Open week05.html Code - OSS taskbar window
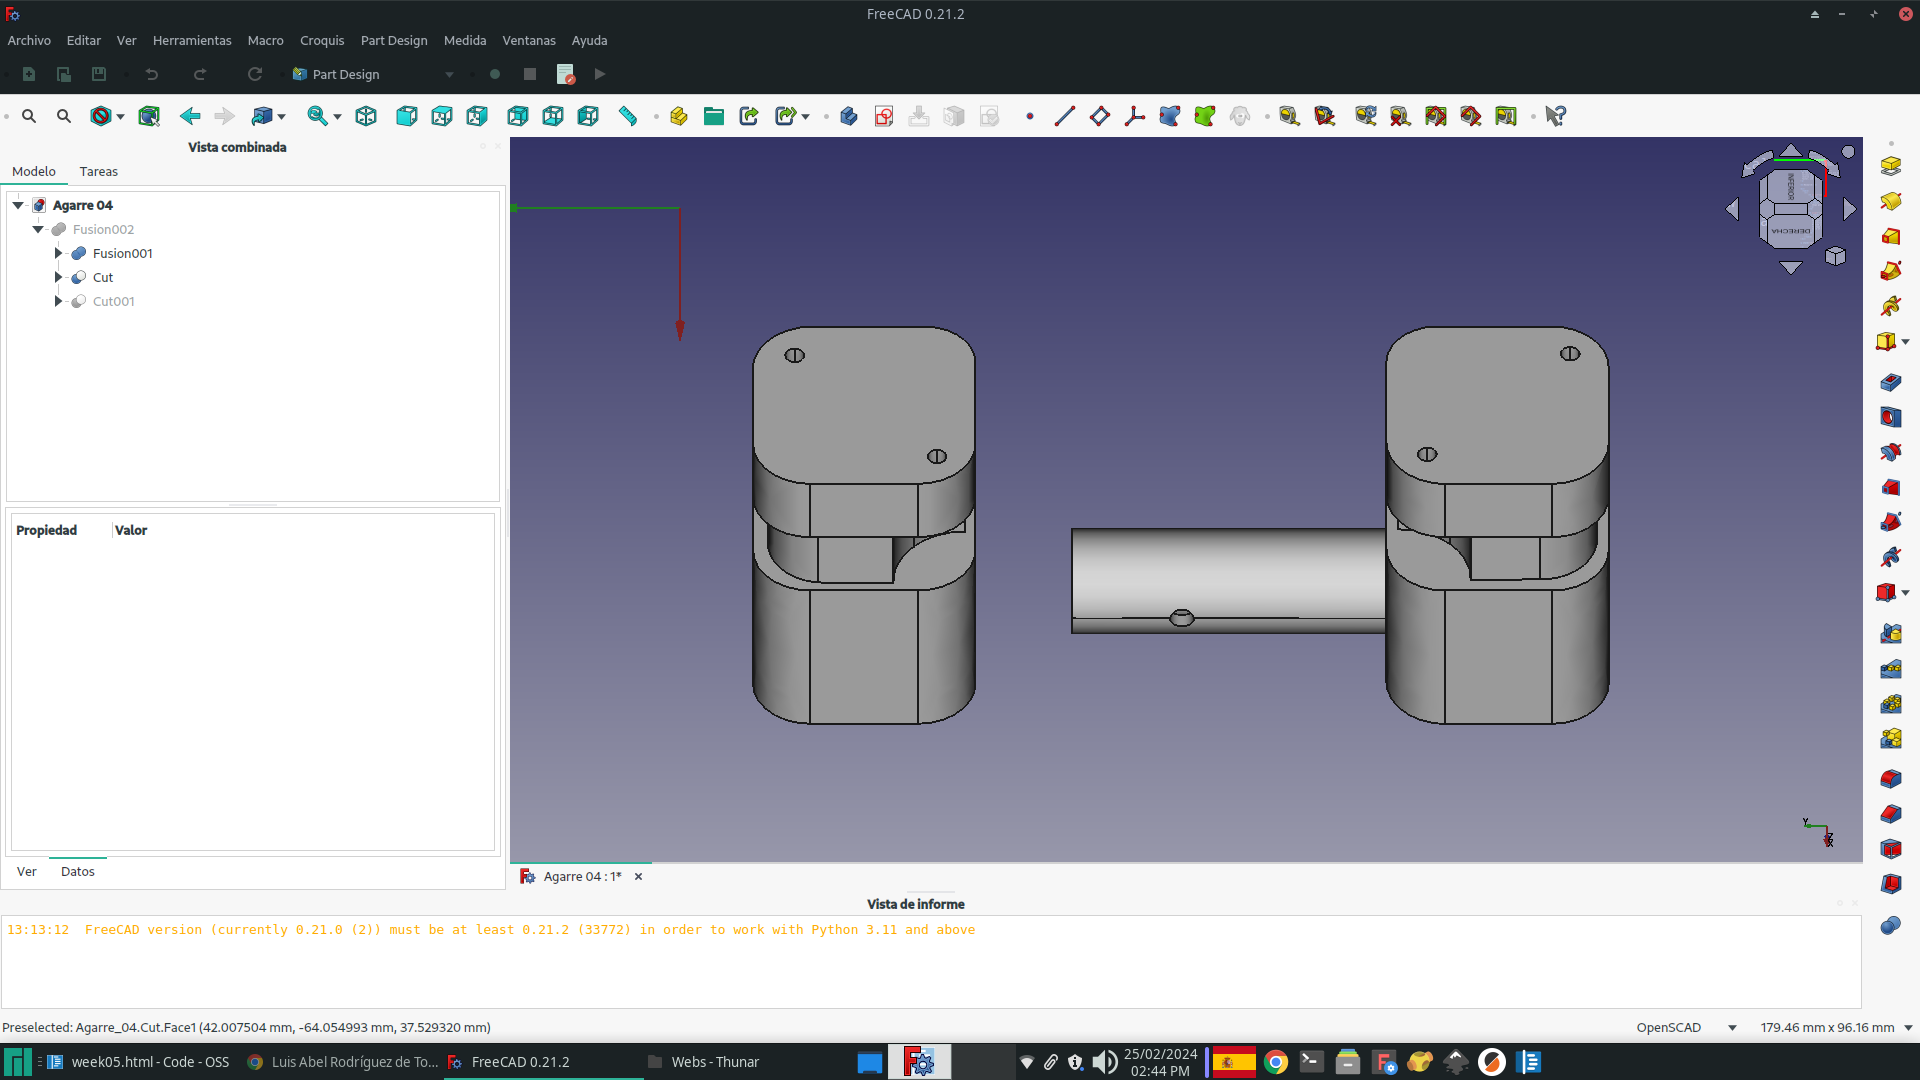This screenshot has height=1080, width=1920. [138, 1062]
